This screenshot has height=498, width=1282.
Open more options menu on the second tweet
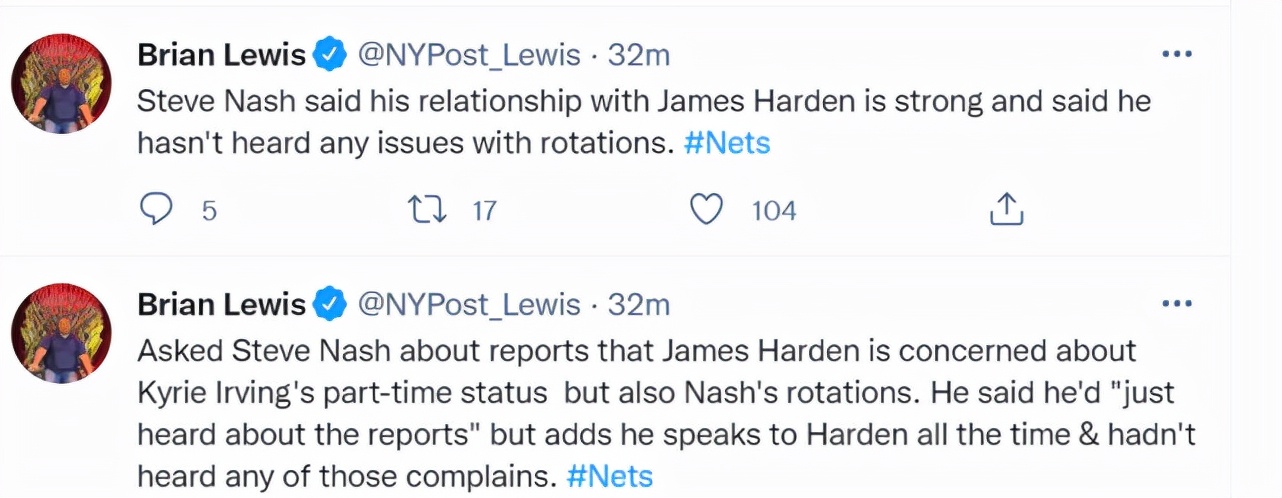[1177, 302]
